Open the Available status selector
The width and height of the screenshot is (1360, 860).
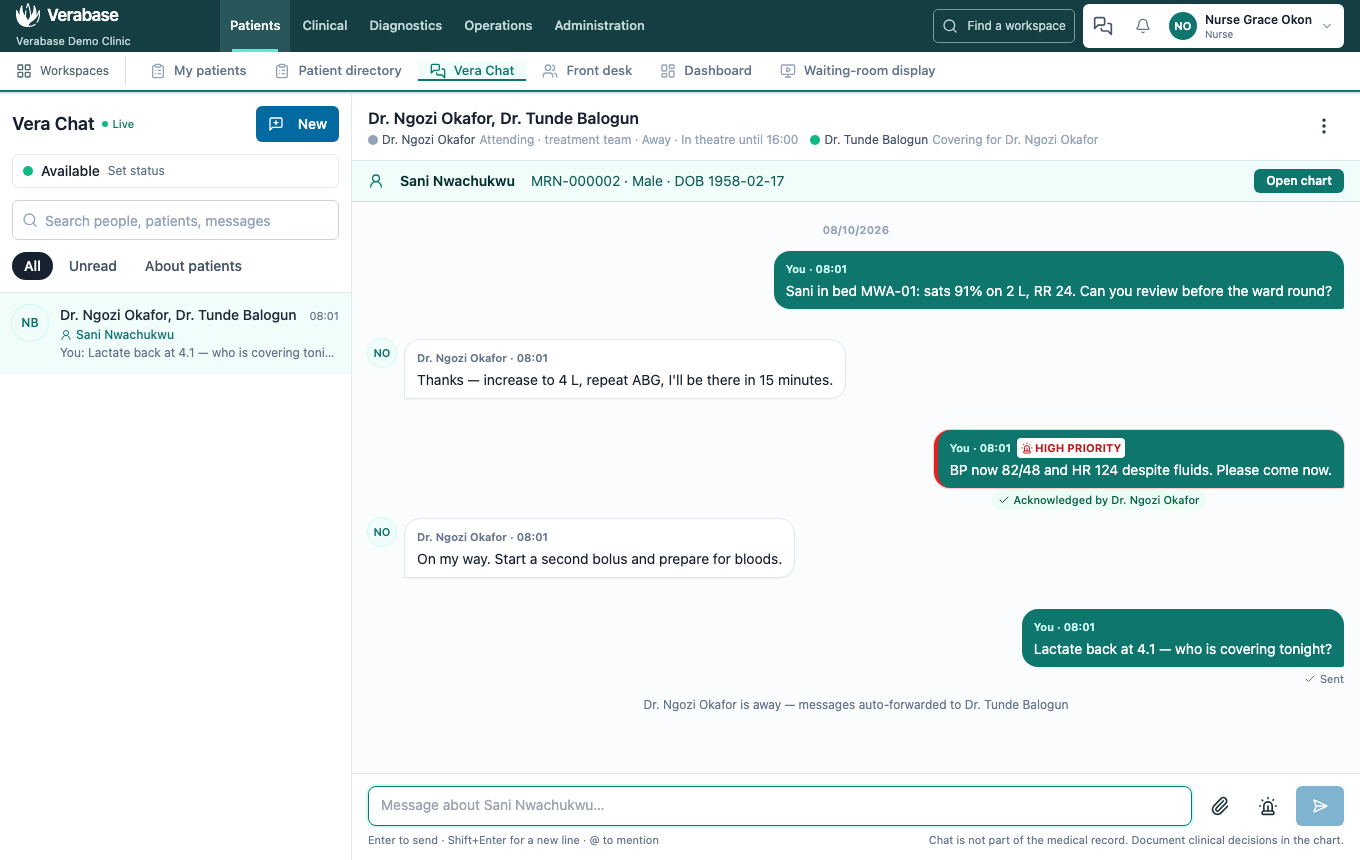175,171
